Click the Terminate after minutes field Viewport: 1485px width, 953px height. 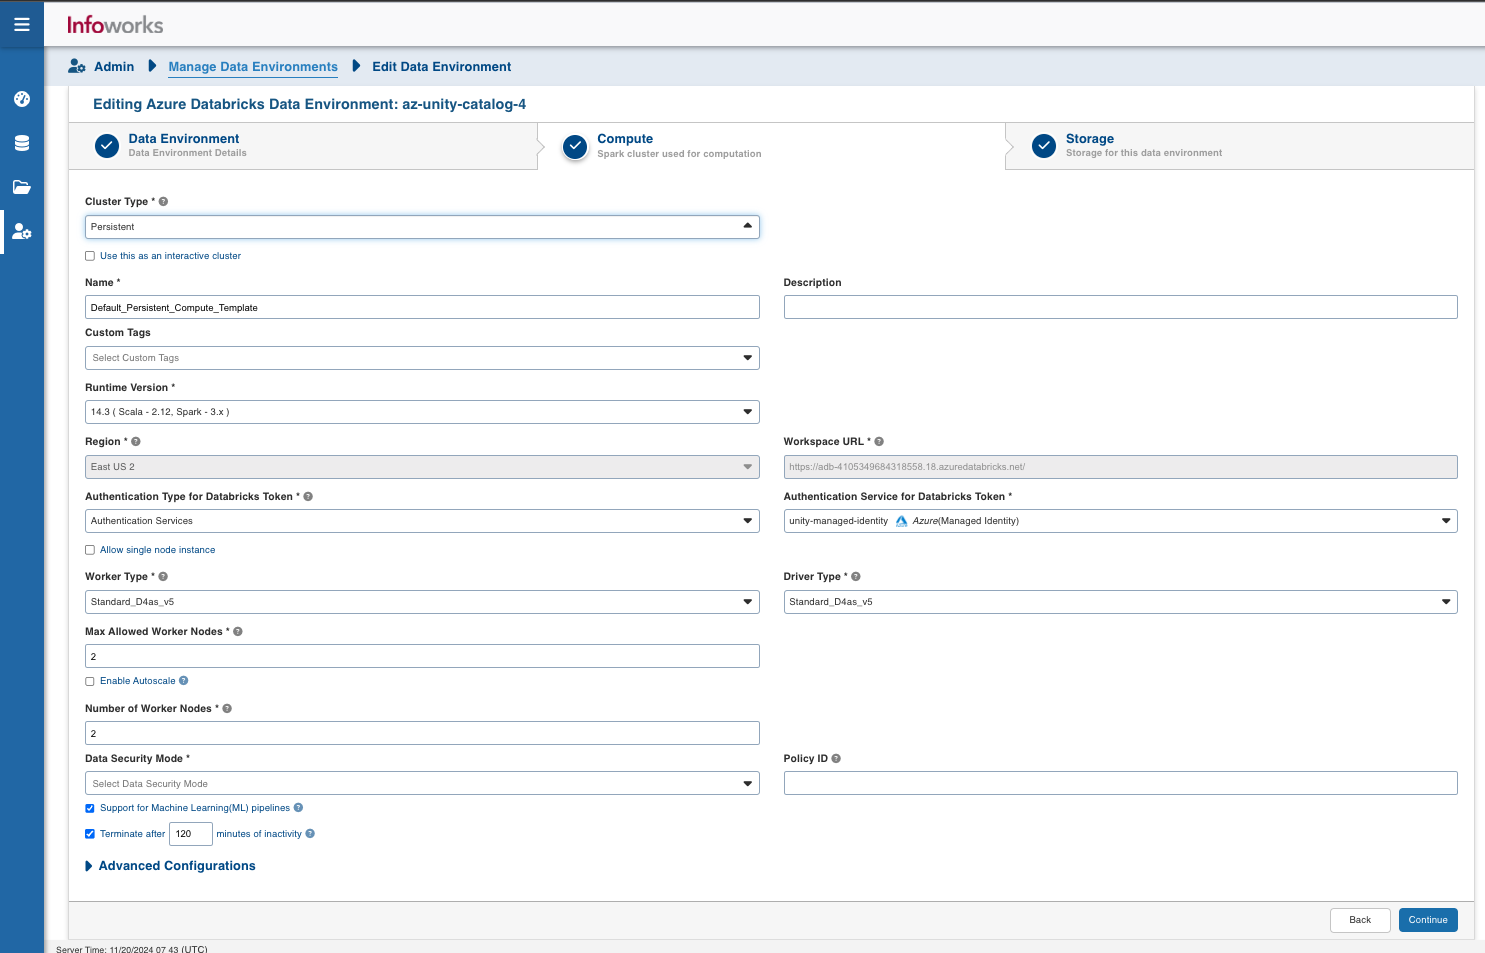pos(191,834)
